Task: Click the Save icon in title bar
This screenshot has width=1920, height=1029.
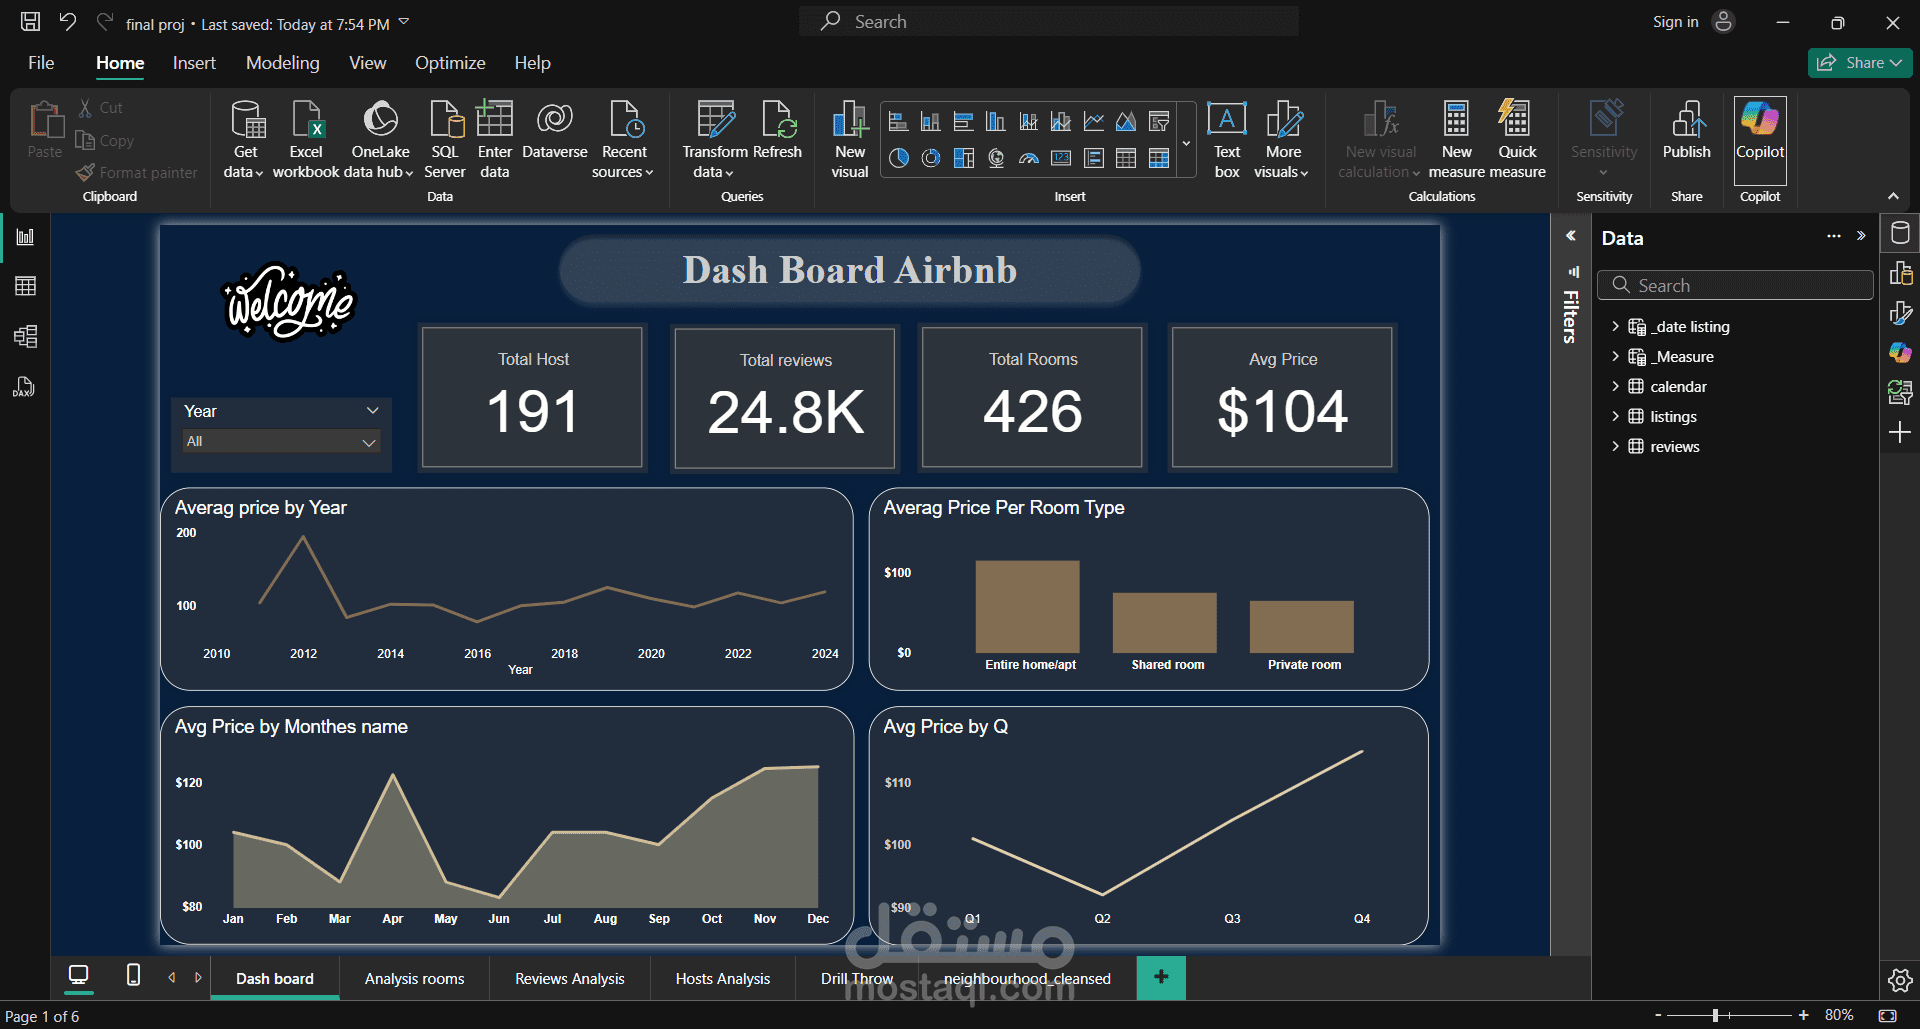Action: (x=31, y=22)
